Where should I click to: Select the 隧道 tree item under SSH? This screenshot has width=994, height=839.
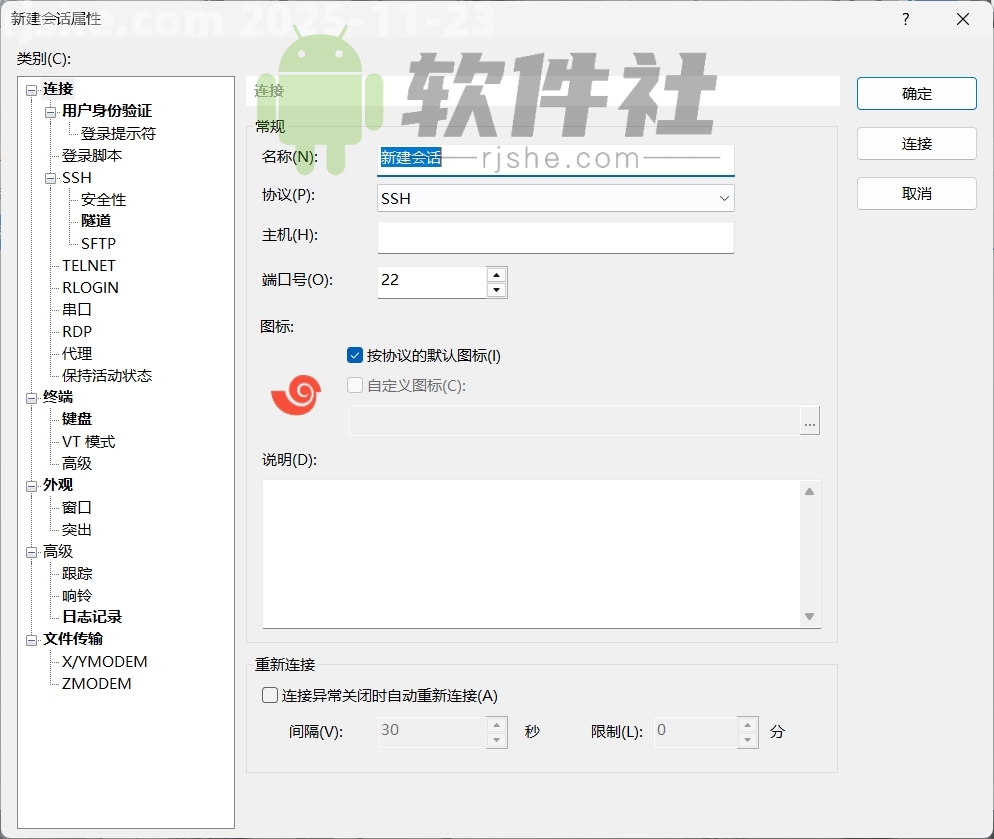coord(95,221)
